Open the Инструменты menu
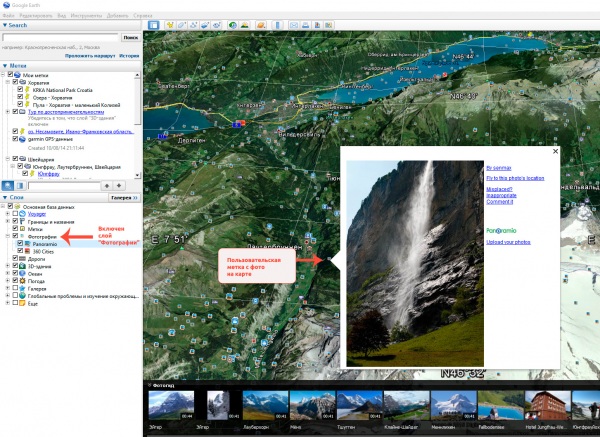 [x=86, y=16]
